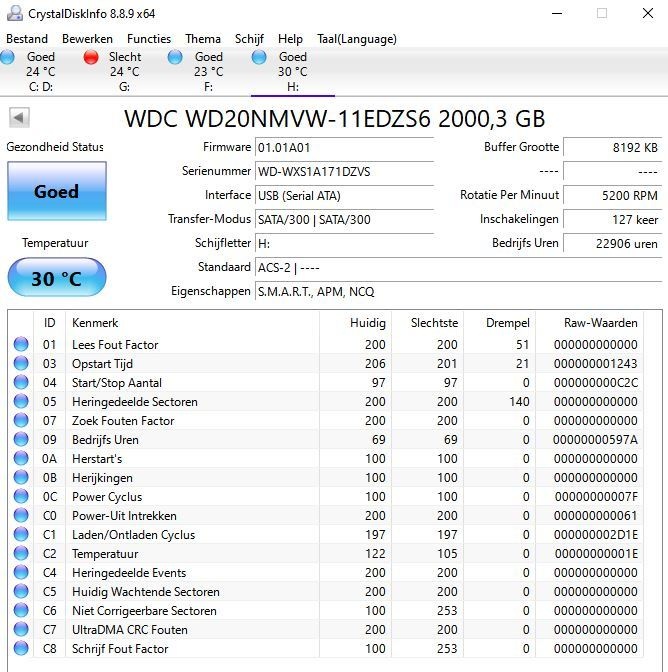Click the status orb for Lees Fout Factor
668x672 pixels.
(x=21, y=344)
